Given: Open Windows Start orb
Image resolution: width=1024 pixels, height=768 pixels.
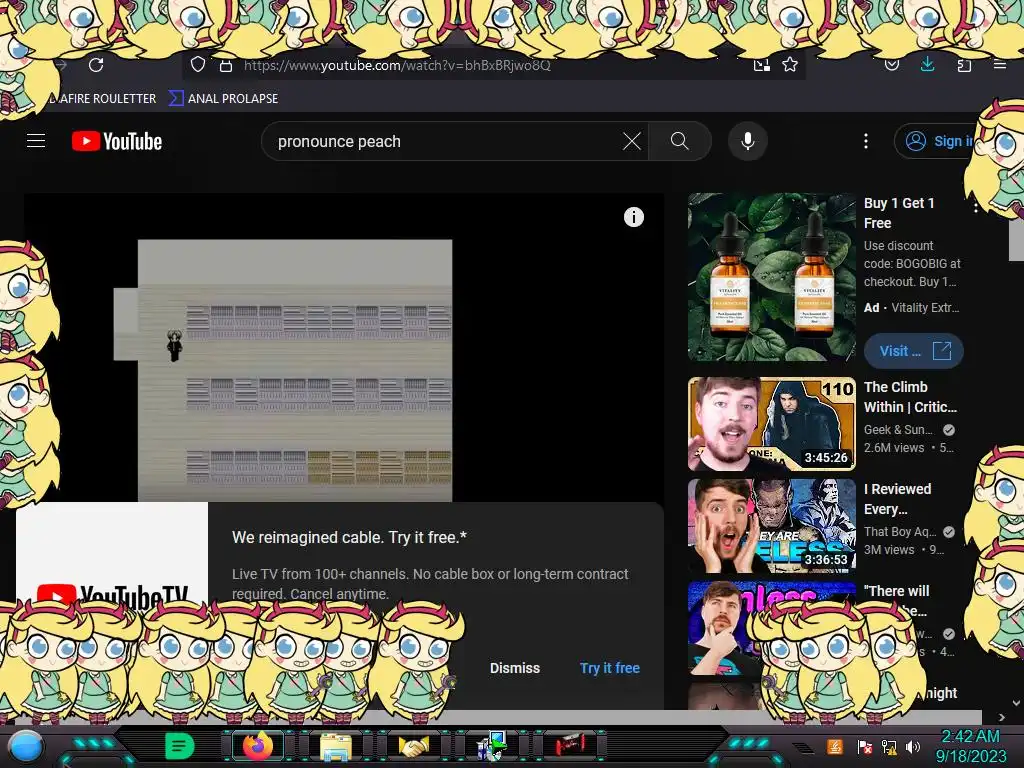Looking at the screenshot, I should [x=25, y=746].
